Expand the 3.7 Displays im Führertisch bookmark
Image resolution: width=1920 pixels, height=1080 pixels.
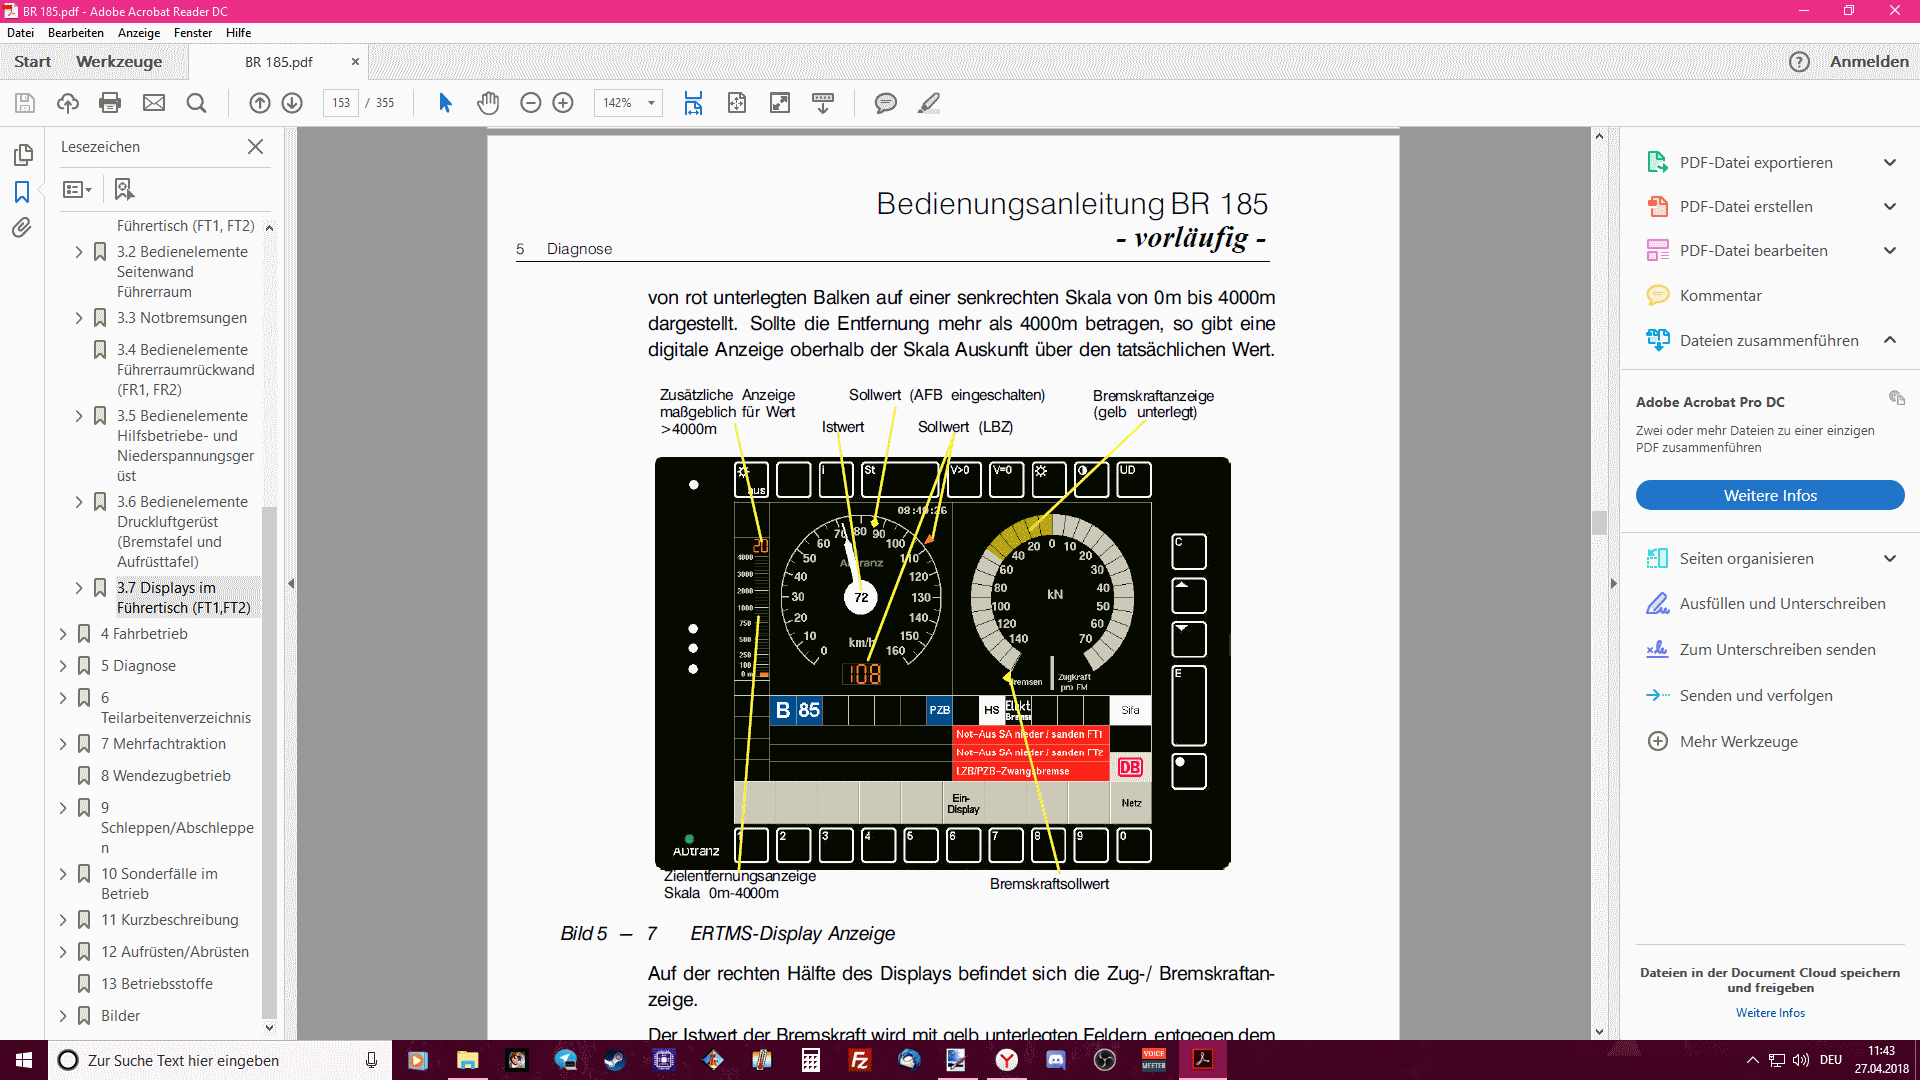pos(79,588)
